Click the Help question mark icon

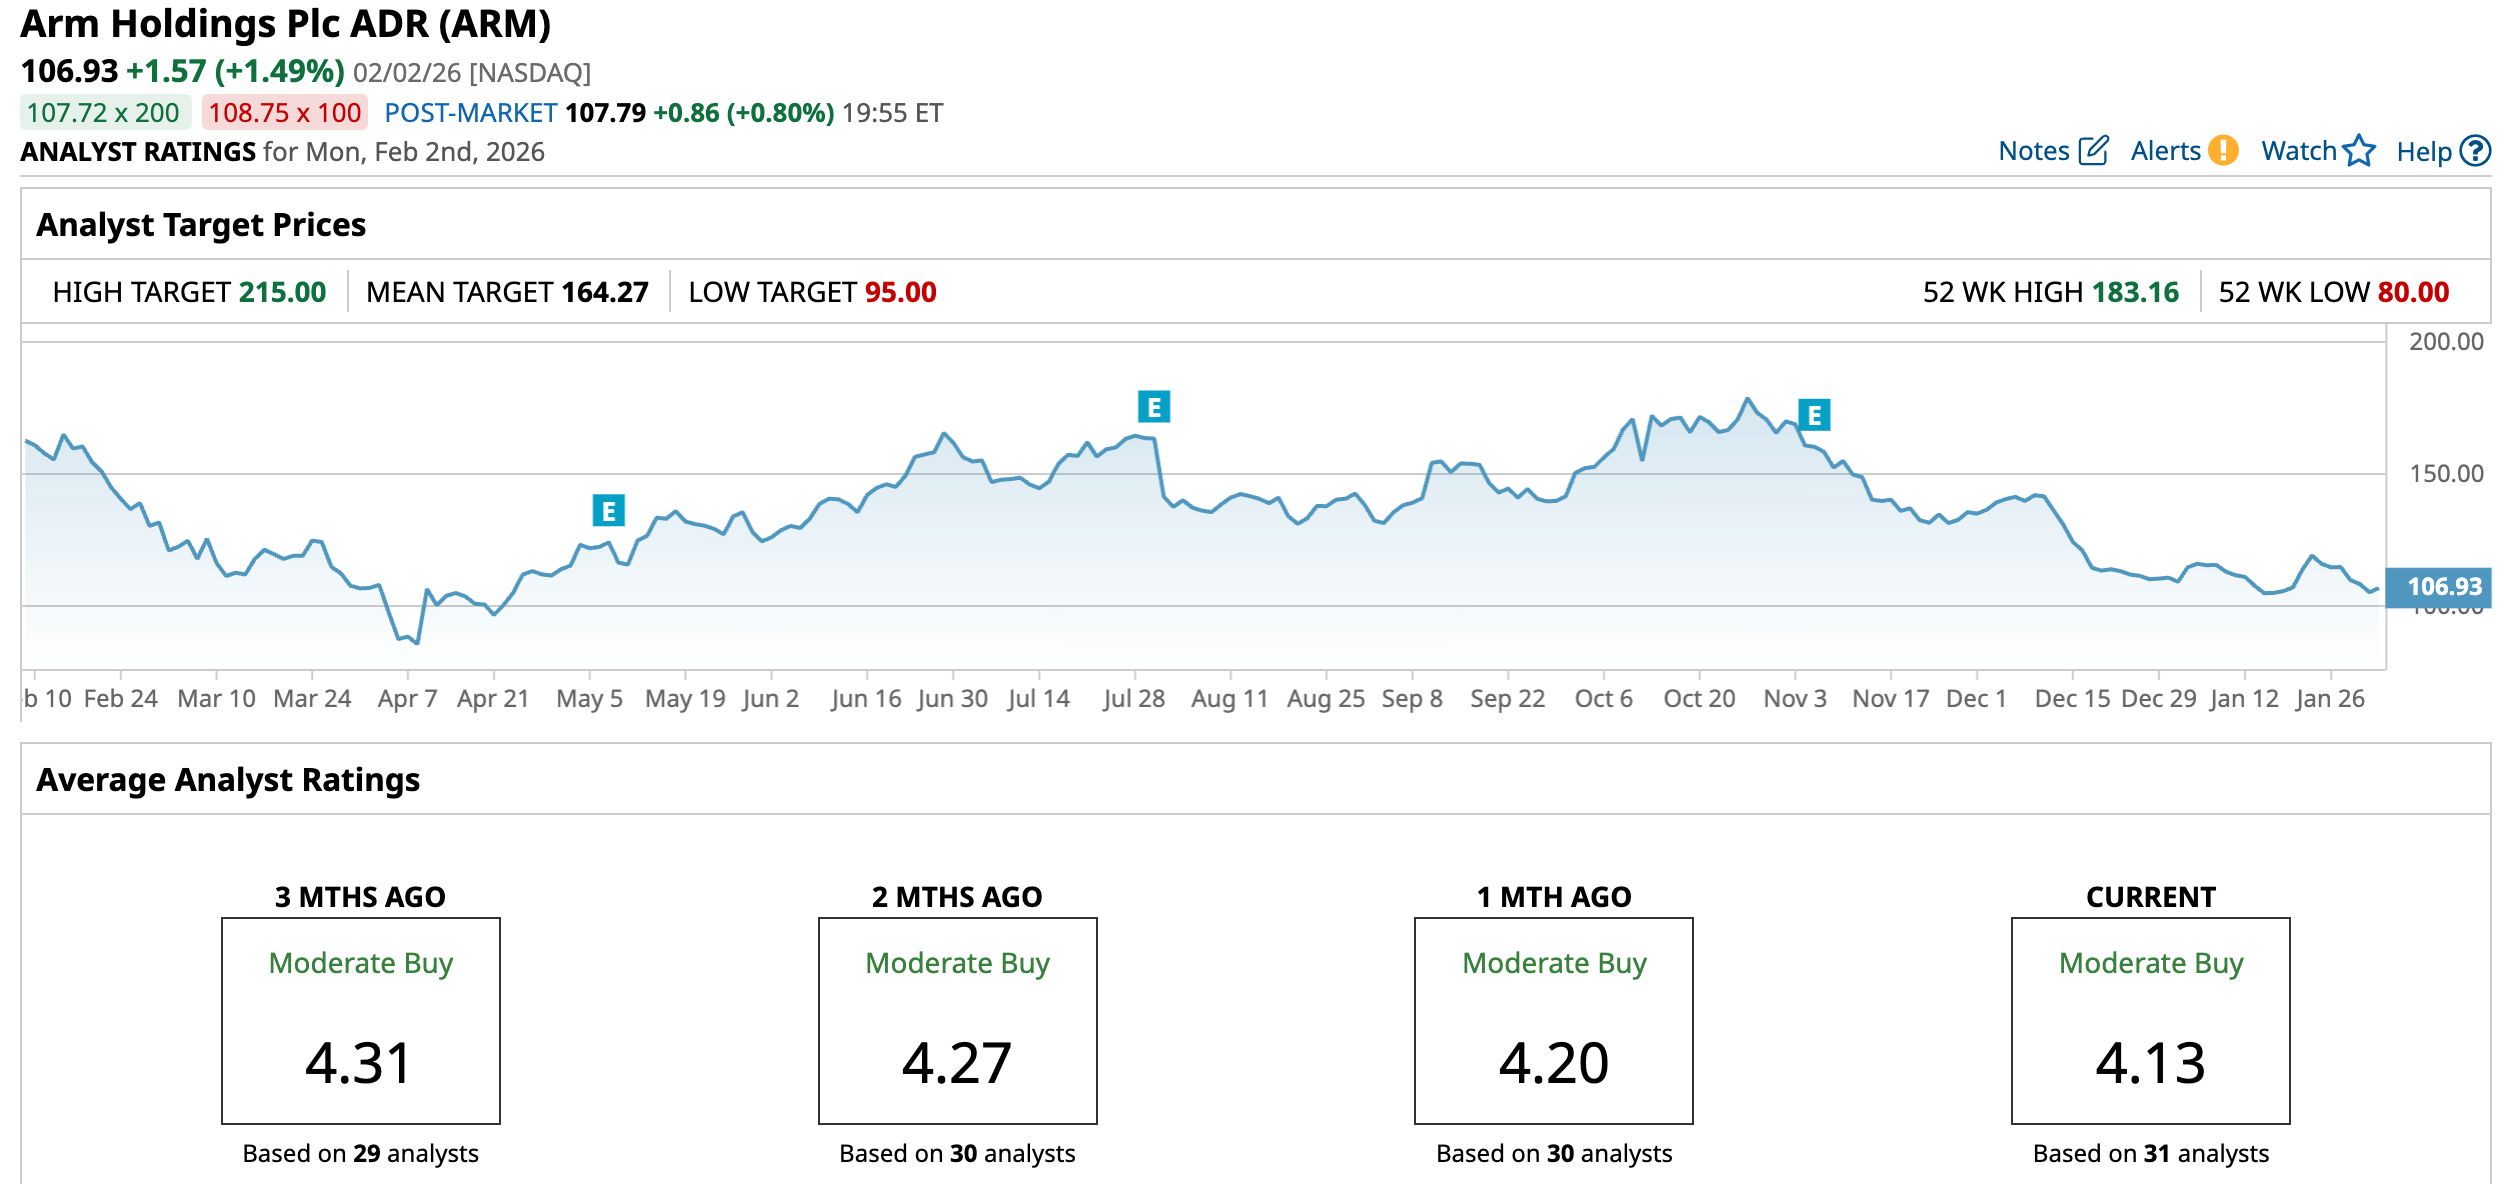click(x=2475, y=151)
